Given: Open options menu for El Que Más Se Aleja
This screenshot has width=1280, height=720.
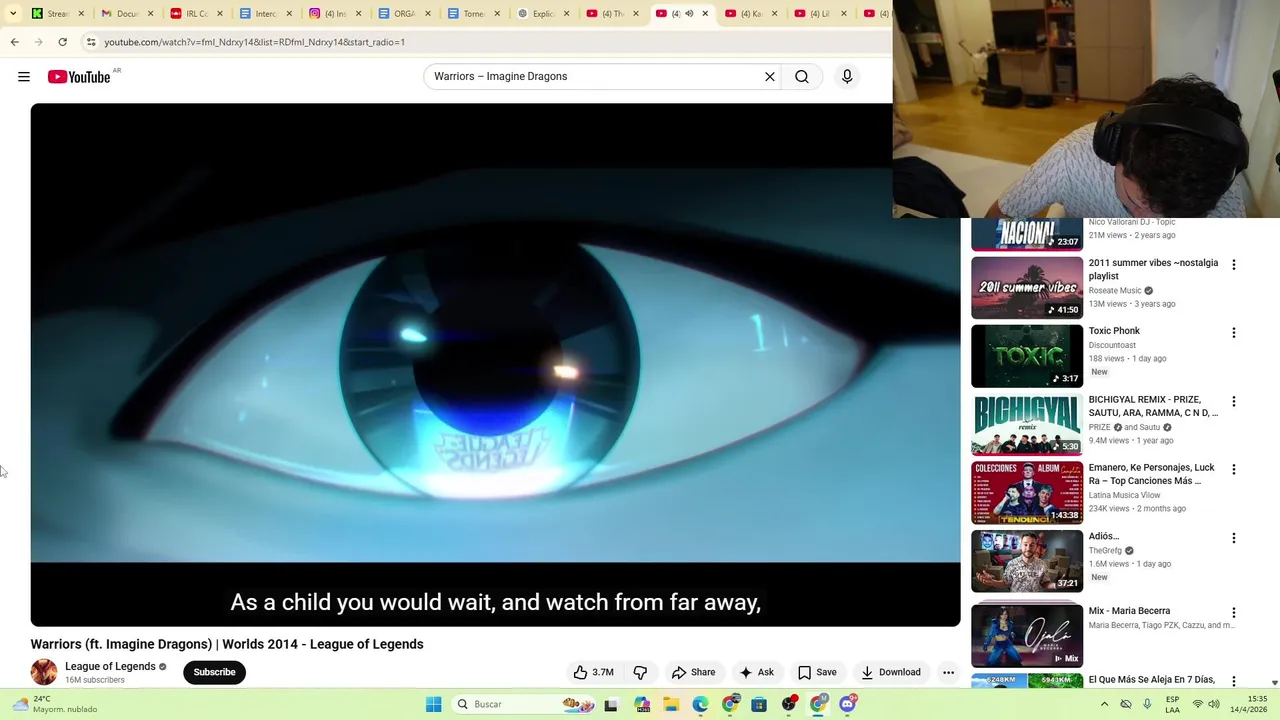Looking at the screenshot, I should pos(1234,681).
